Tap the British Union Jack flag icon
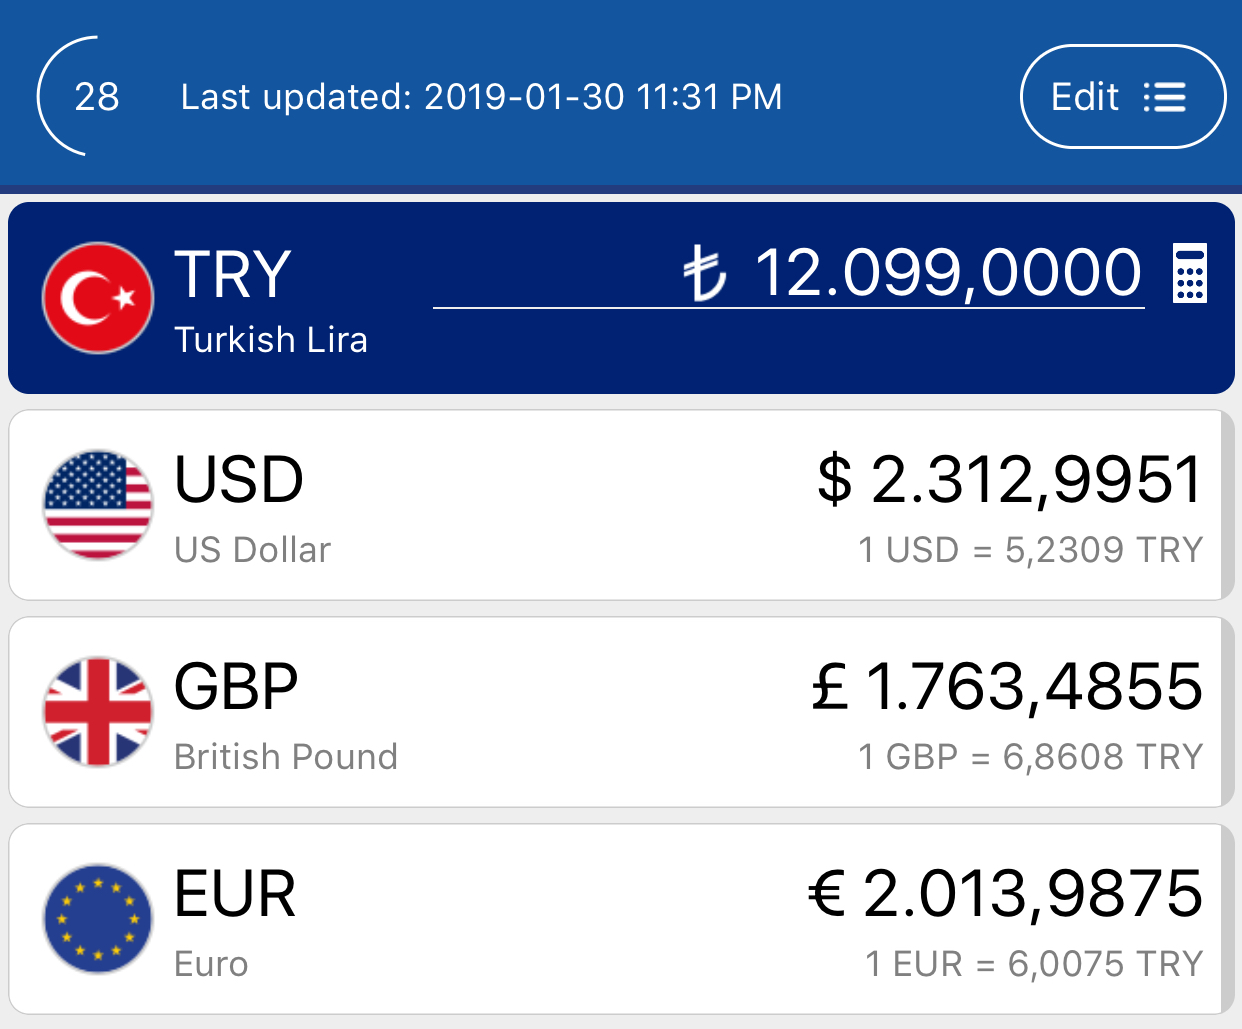Image resolution: width=1242 pixels, height=1029 pixels. click(x=98, y=712)
